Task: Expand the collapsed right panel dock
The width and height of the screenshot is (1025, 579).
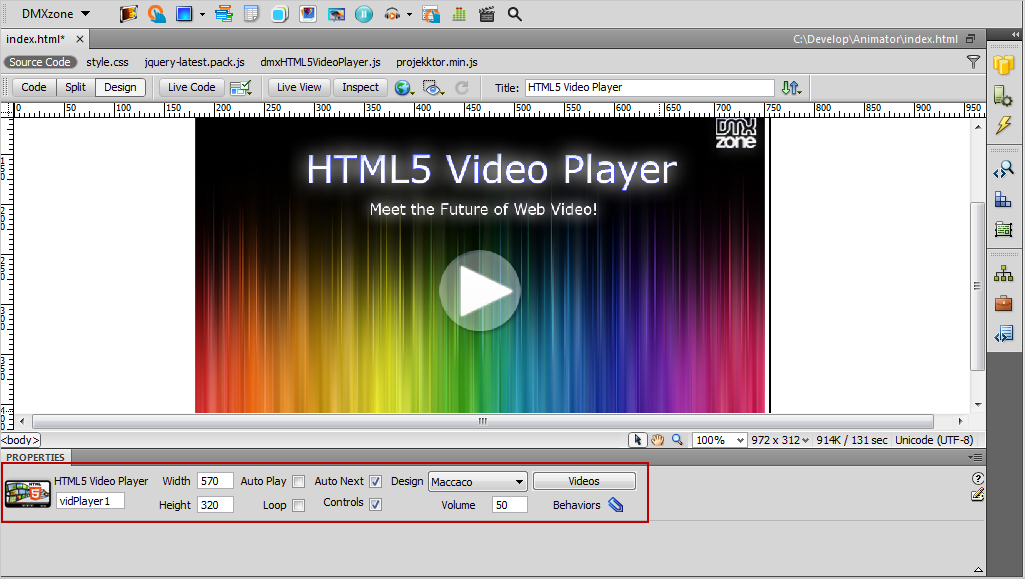Action: coord(1015,35)
